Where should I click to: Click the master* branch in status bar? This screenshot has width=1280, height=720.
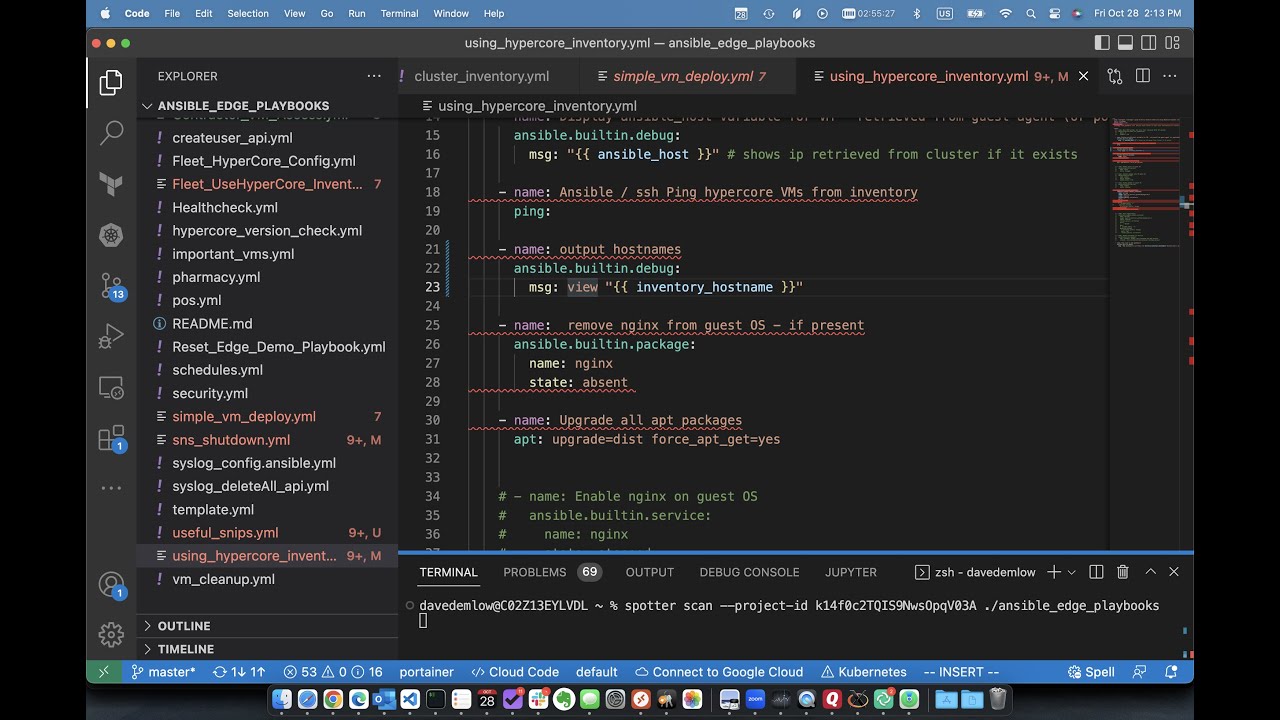(x=163, y=672)
